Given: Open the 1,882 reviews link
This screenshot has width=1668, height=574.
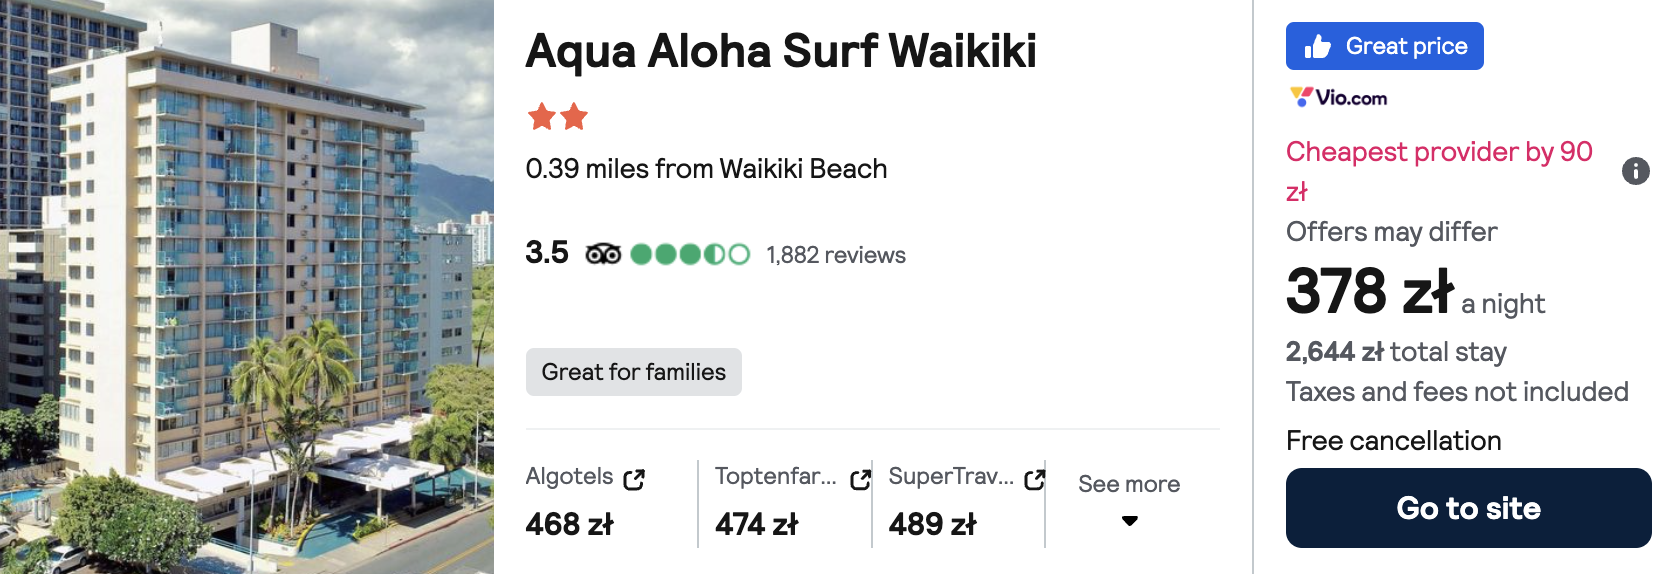Looking at the screenshot, I should [x=836, y=255].
